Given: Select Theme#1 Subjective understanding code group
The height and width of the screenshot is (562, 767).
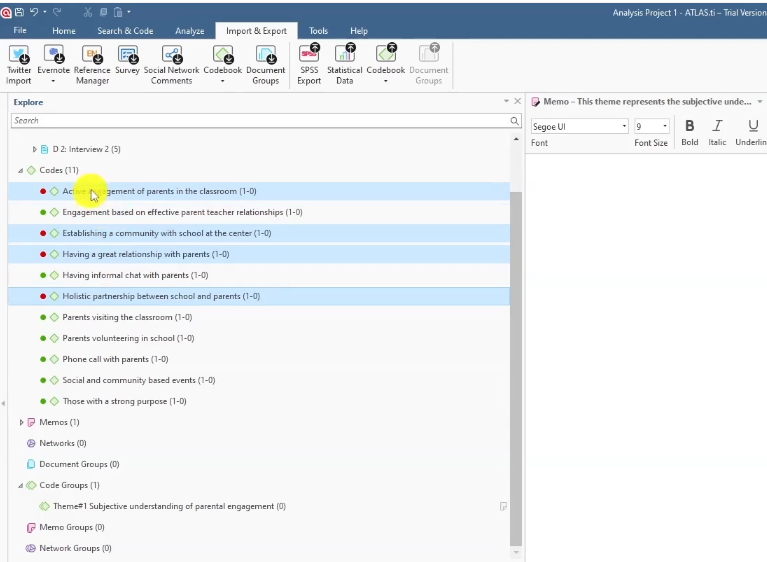Looking at the screenshot, I should coord(163,506).
